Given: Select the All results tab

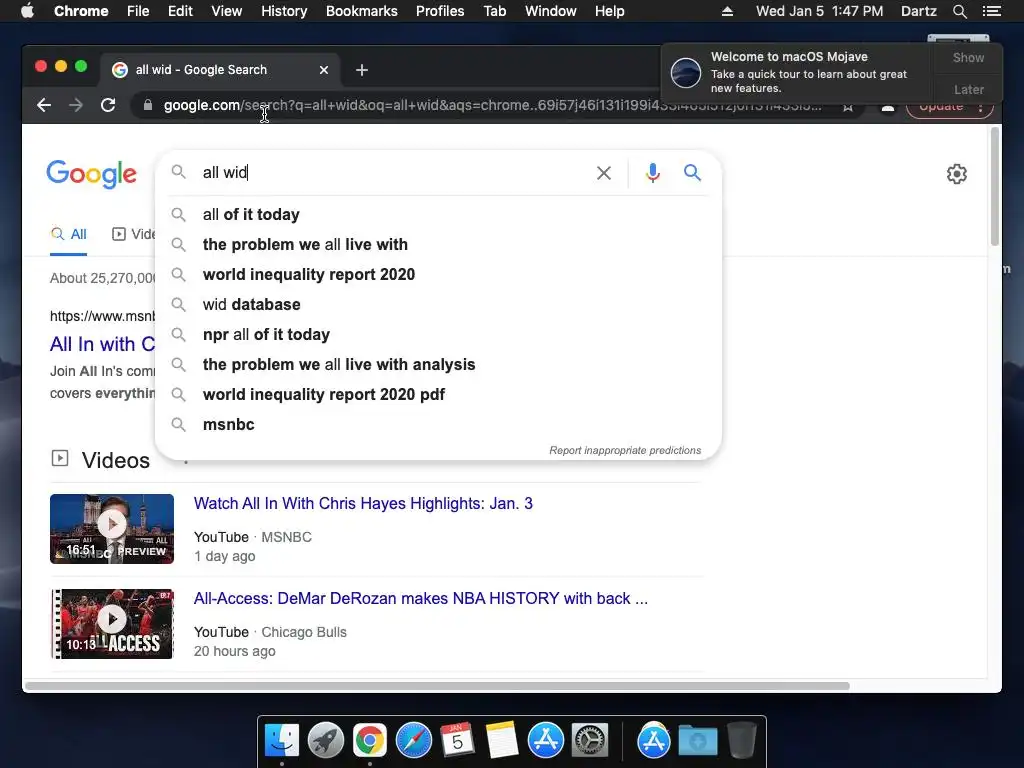Looking at the screenshot, I should [69, 234].
